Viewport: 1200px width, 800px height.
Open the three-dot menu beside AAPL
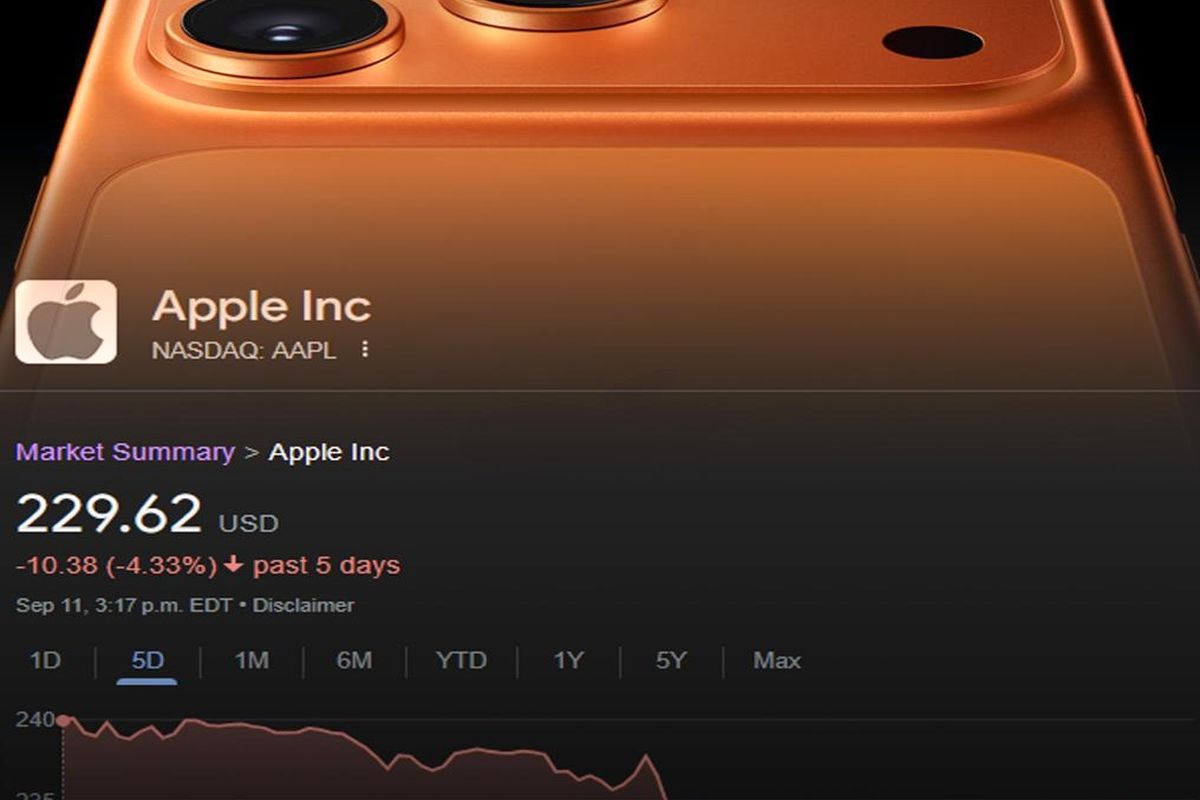365,349
